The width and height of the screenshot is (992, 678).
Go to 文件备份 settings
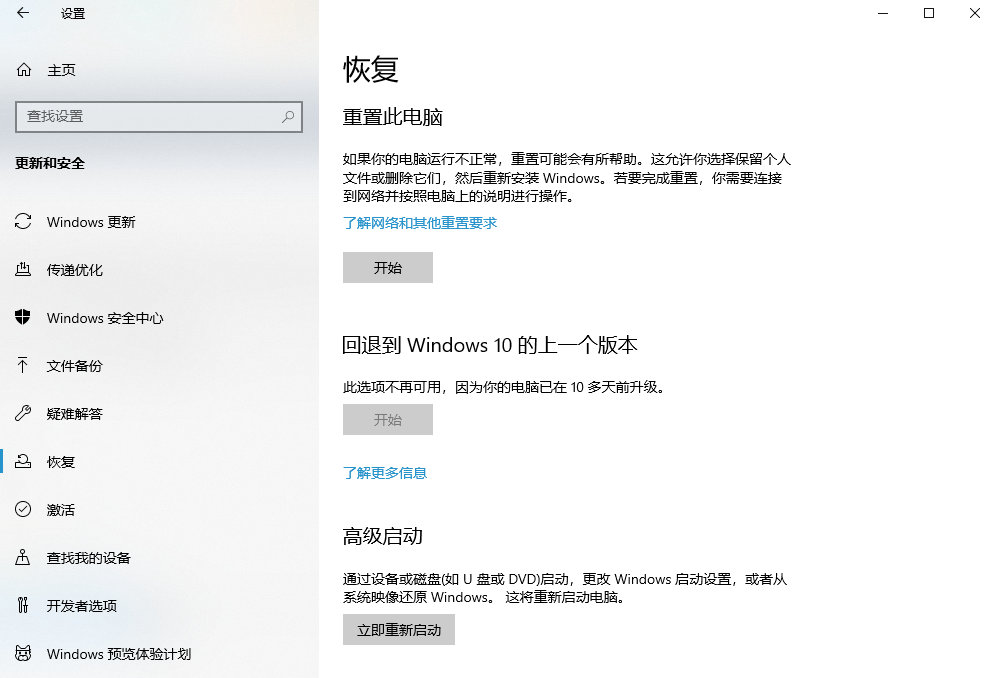click(x=75, y=366)
